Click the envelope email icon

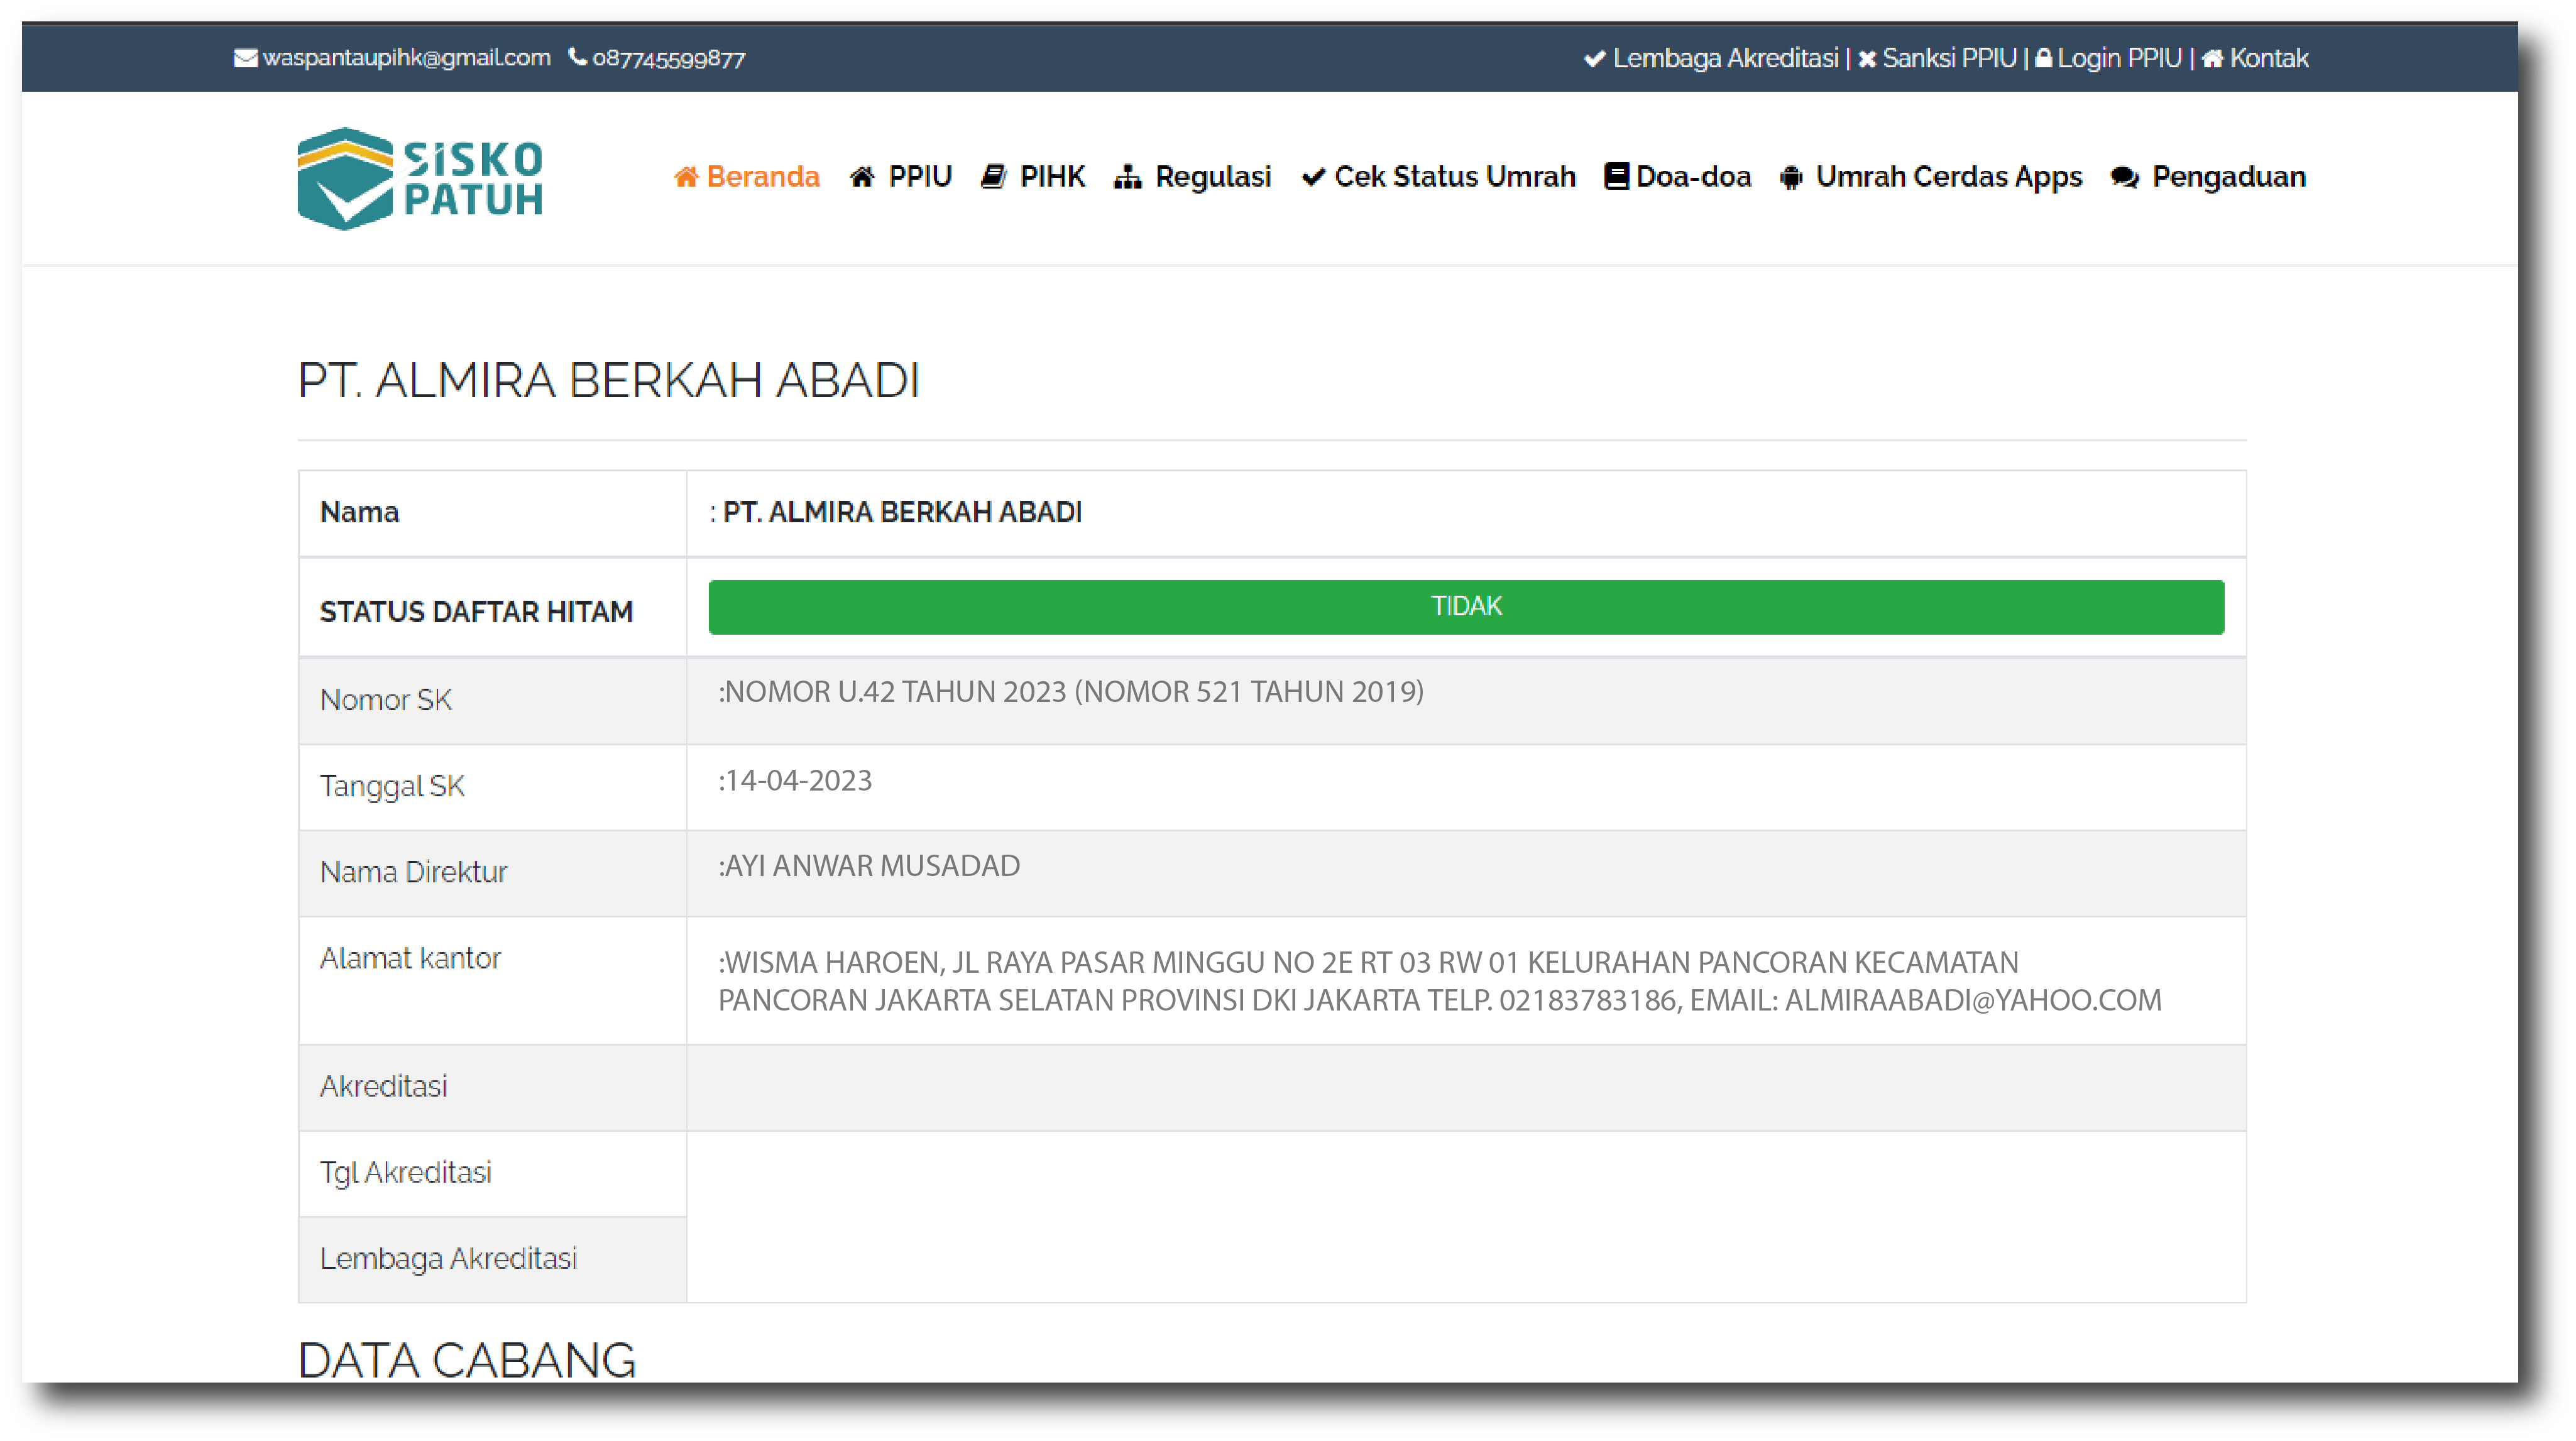245,58
